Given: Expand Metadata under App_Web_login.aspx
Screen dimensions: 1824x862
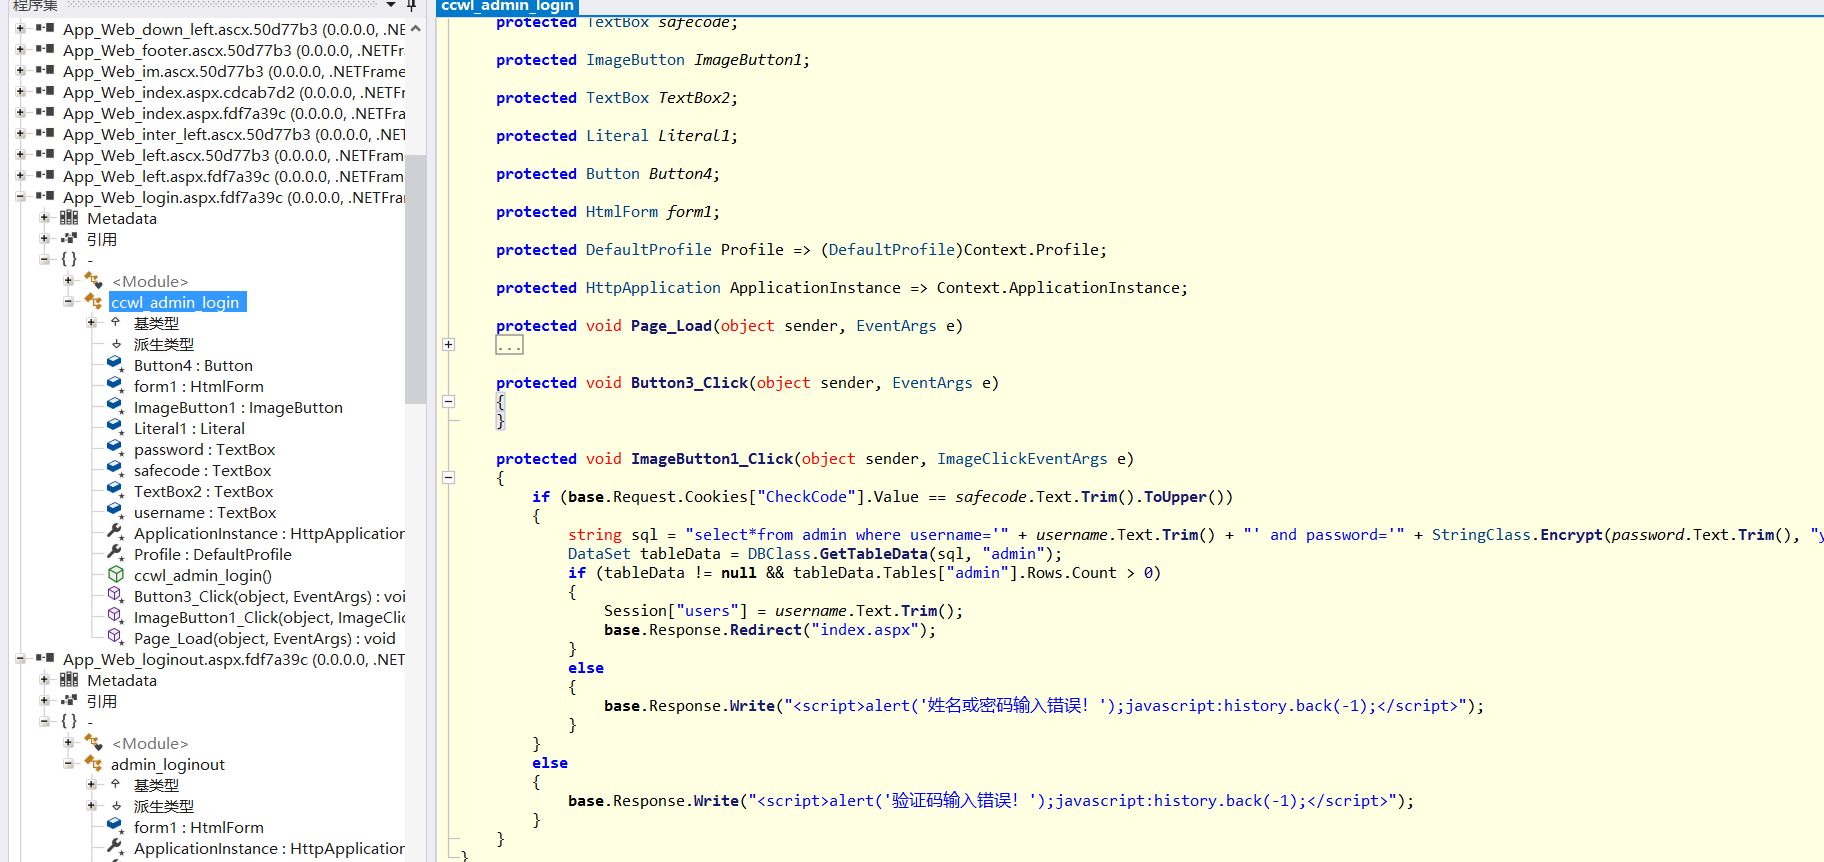Looking at the screenshot, I should click(44, 218).
